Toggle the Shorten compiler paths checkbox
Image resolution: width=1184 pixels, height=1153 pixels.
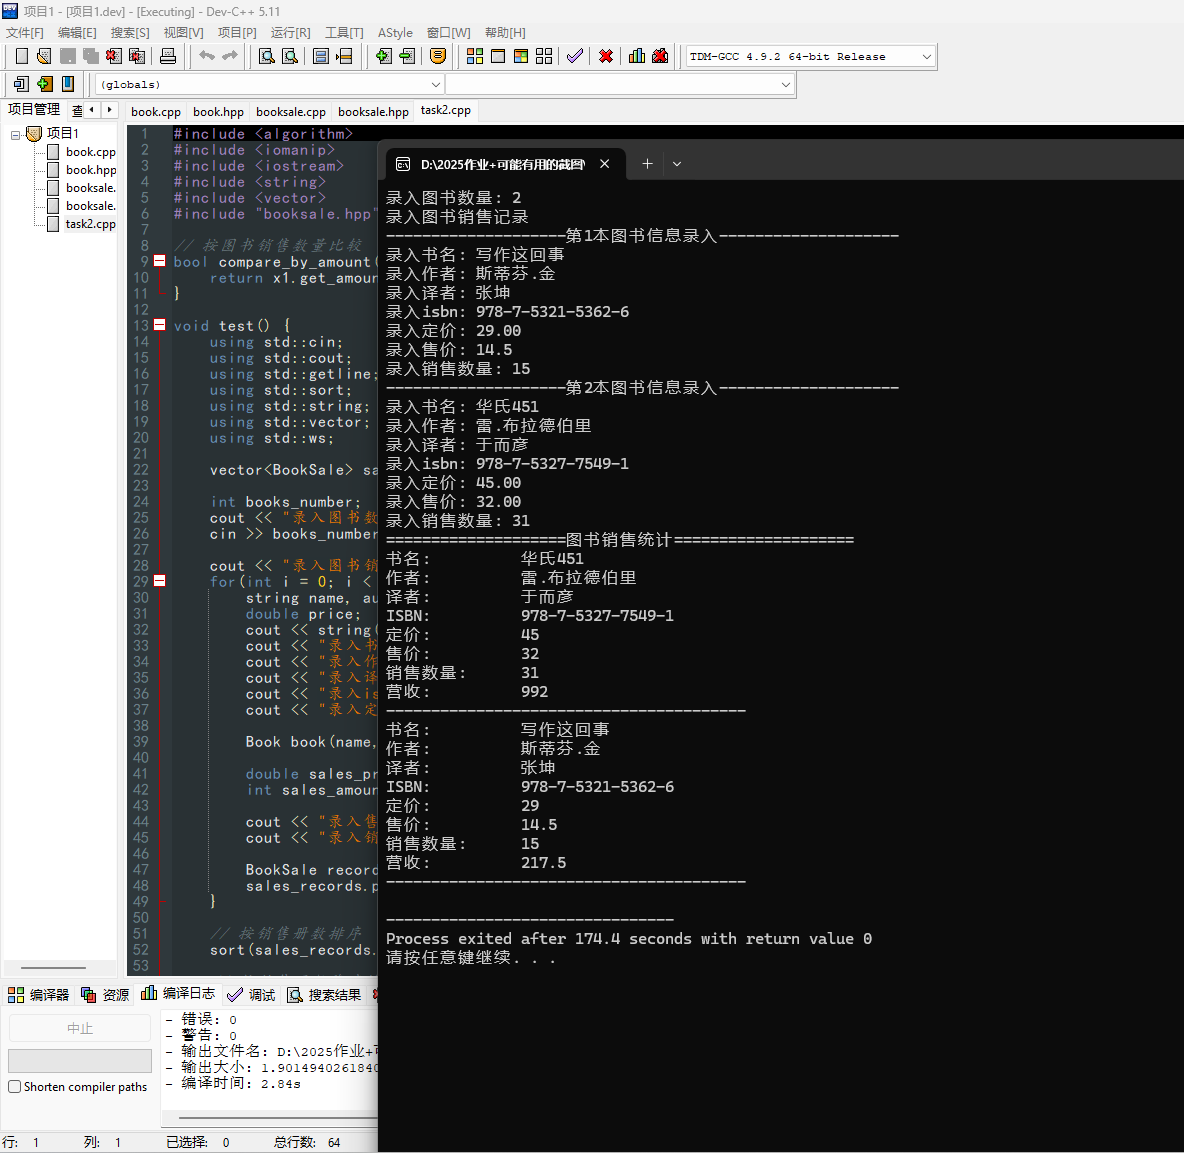[x=14, y=1087]
